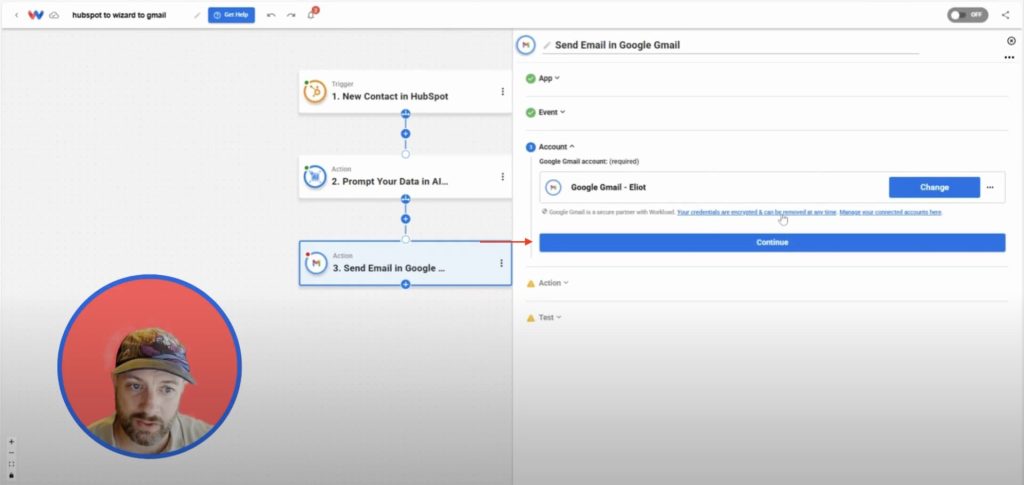1024x485 pixels.
Task: Collapse the Account section
Action: pyautogui.click(x=556, y=147)
